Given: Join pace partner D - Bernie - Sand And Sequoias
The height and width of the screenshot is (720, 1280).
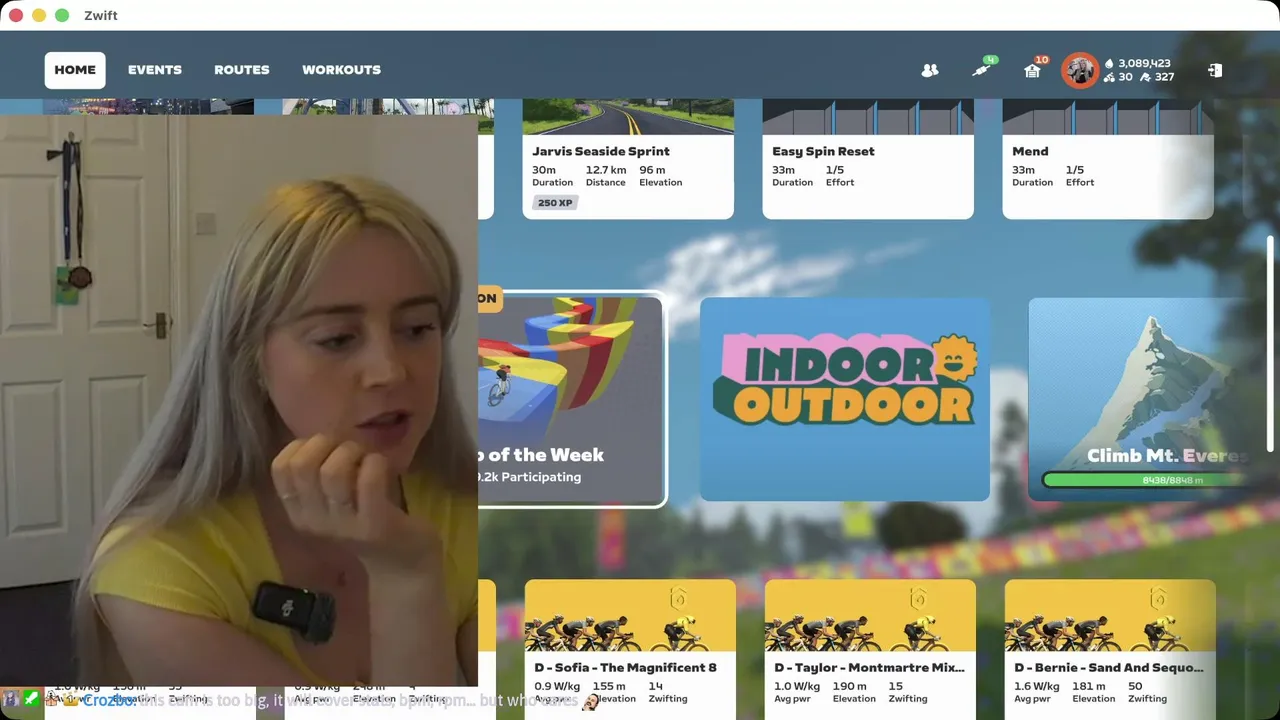Looking at the screenshot, I should [1110, 649].
